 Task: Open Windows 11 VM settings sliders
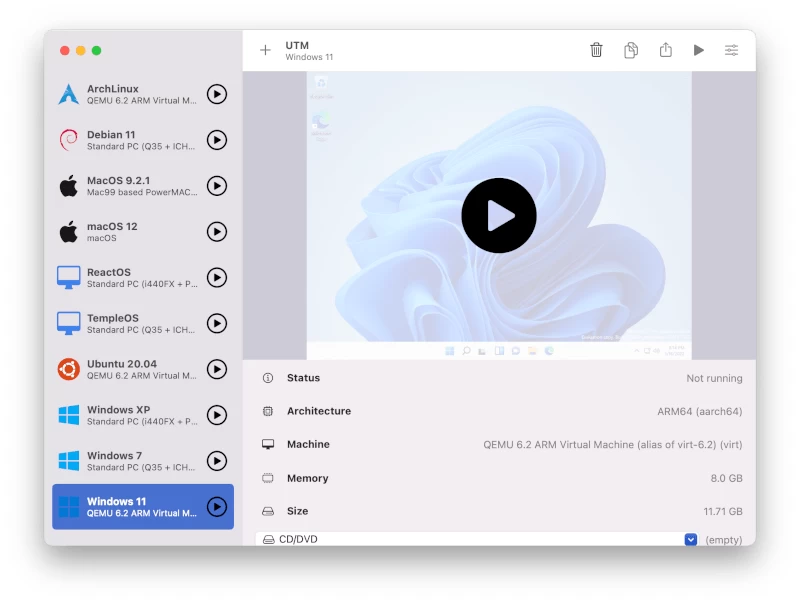(x=731, y=50)
